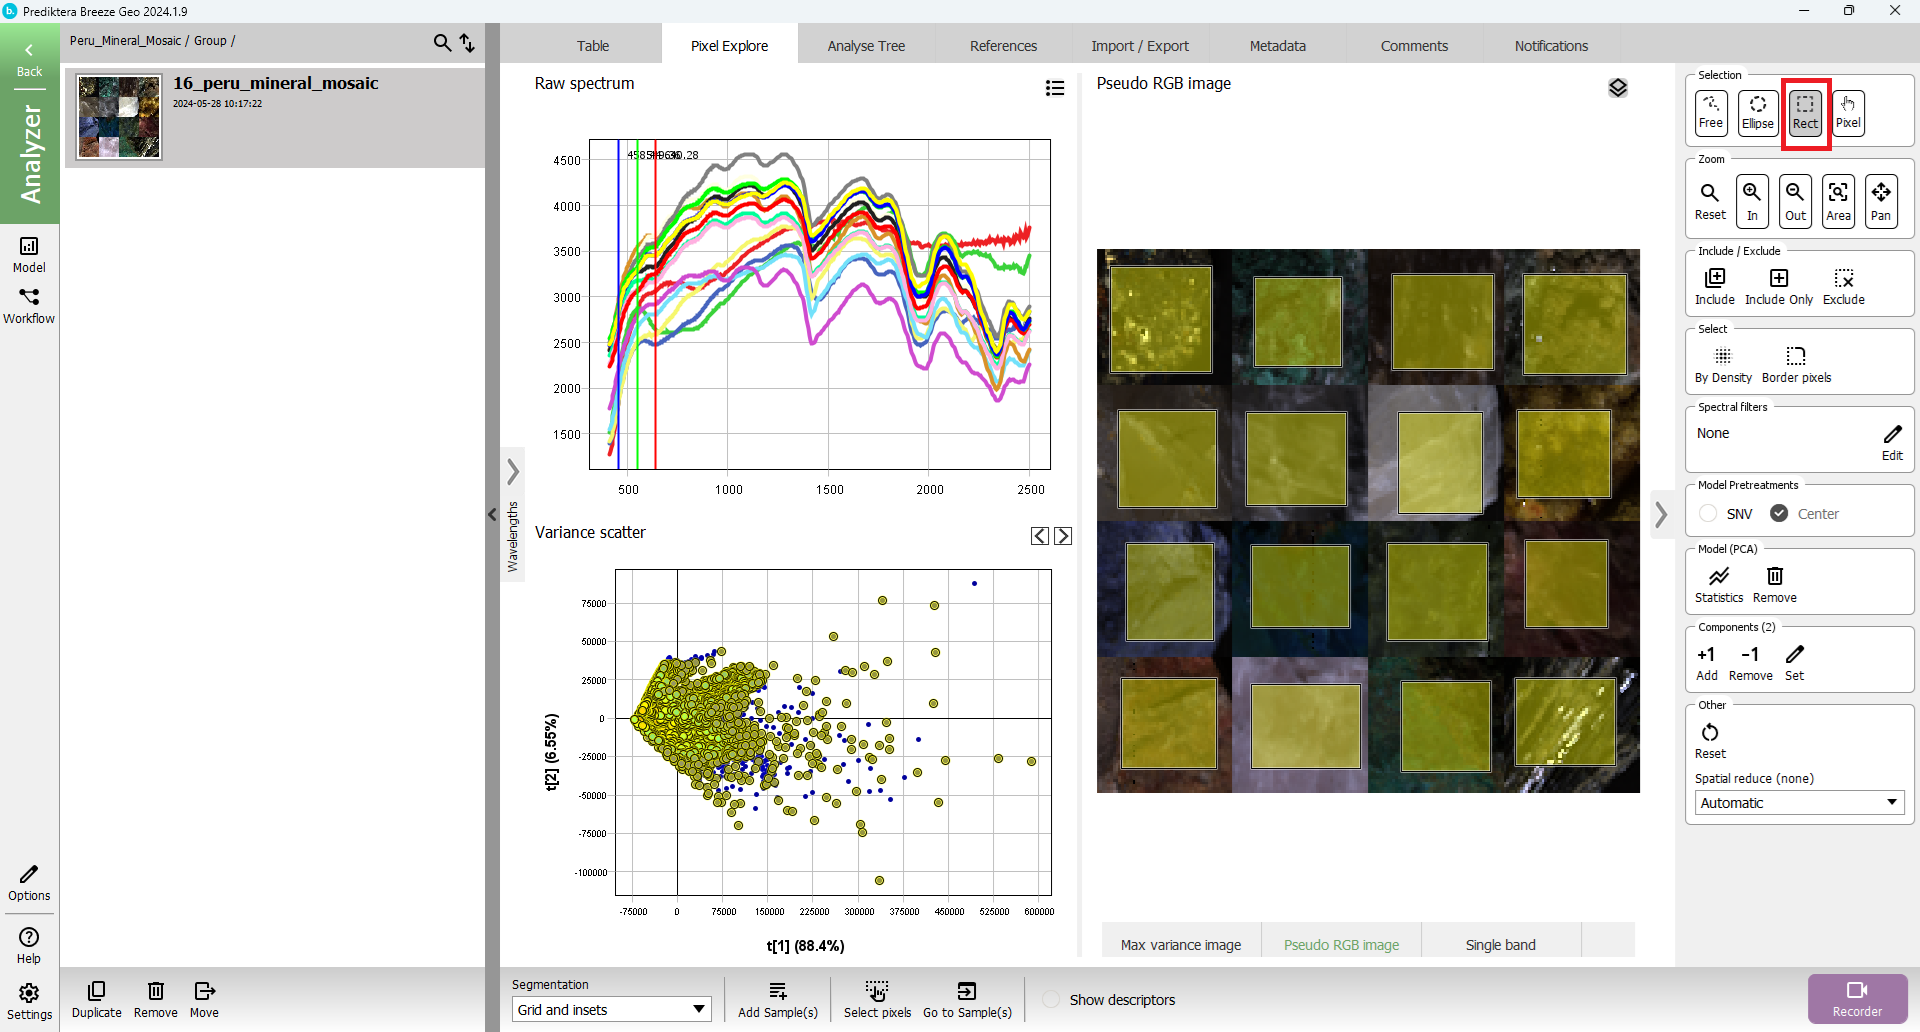Select pixels By Density
Image resolution: width=1920 pixels, height=1032 pixels.
pos(1722,364)
